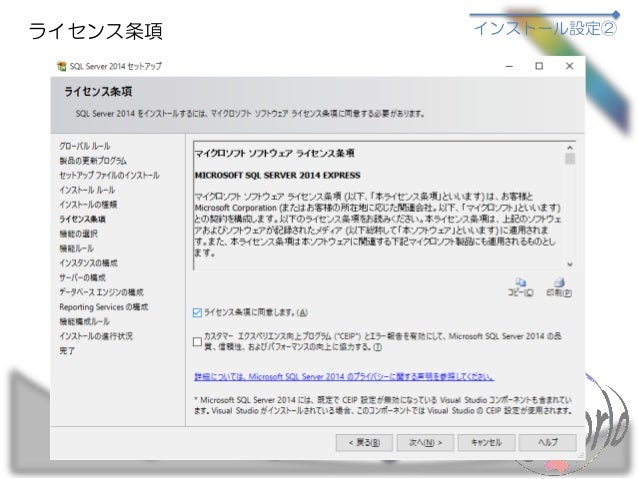Image resolution: width=638 pixels, height=479 pixels.
Task: Click the Copy (コピー) icon
Action: [521, 282]
